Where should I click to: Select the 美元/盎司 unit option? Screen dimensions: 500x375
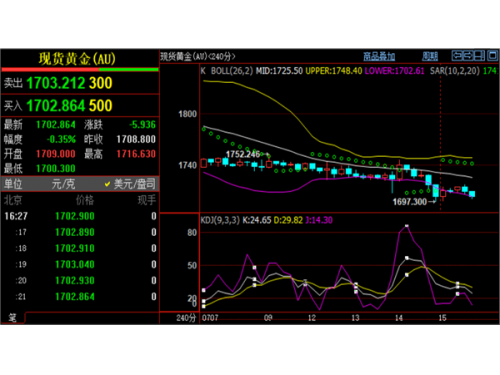tap(130, 184)
